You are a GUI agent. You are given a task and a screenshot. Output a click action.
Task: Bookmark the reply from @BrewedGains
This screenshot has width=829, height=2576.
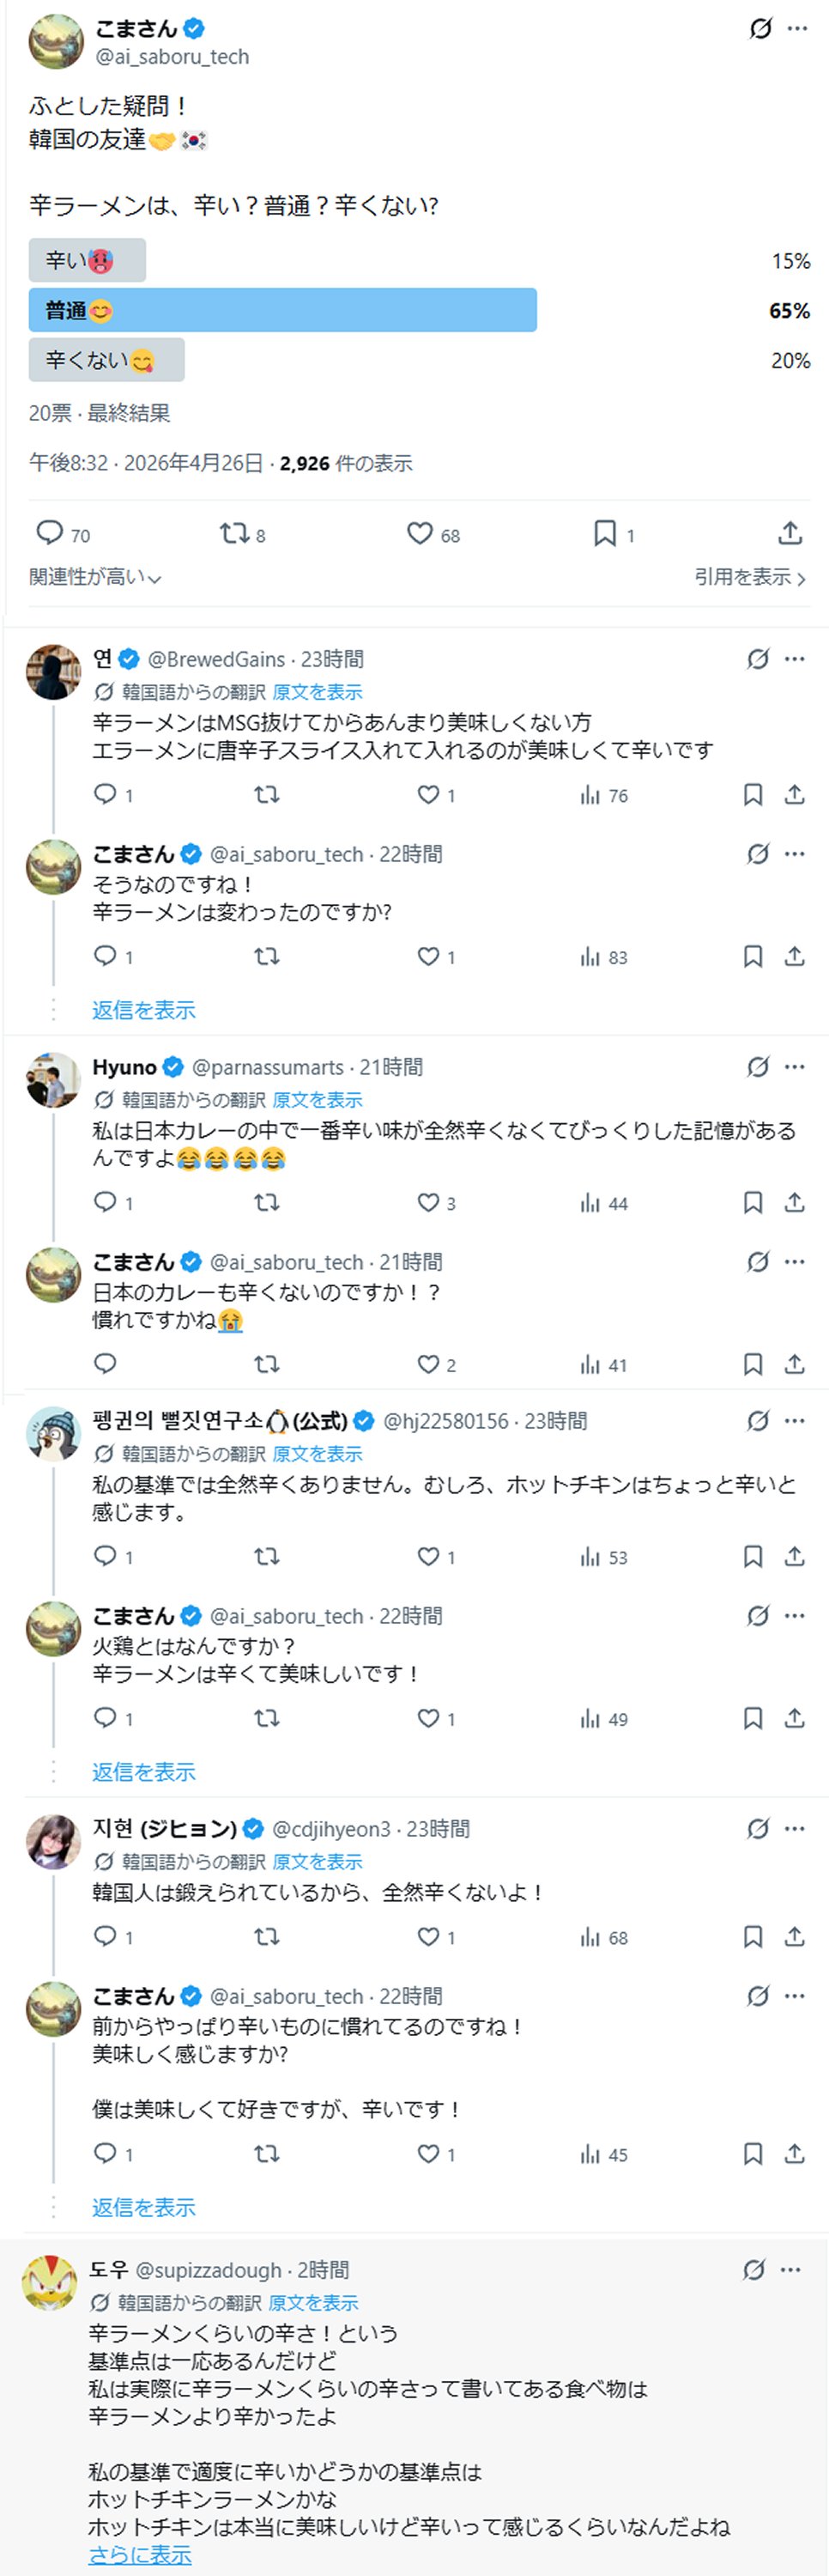click(x=753, y=795)
